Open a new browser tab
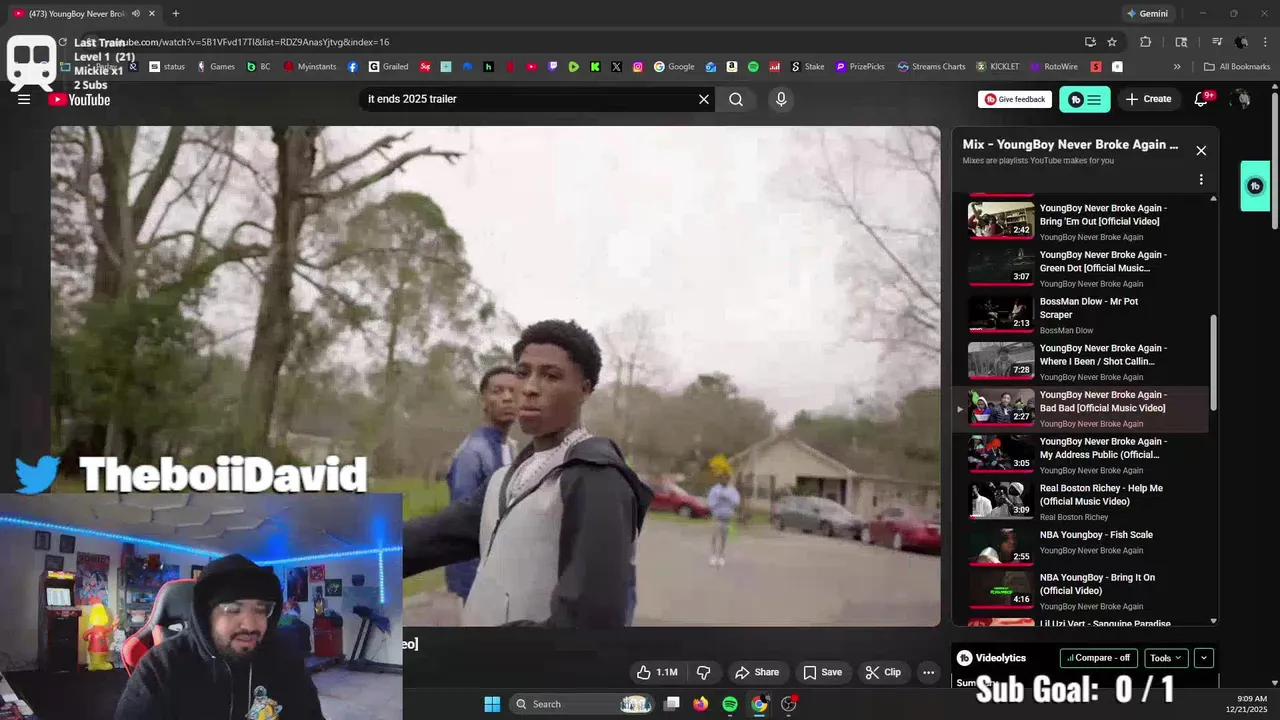The image size is (1280, 720). (176, 13)
